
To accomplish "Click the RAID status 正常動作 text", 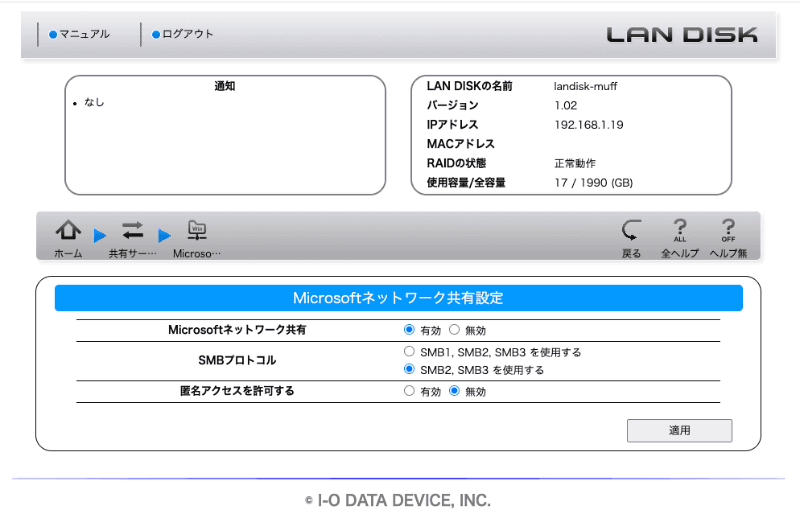I will pos(575,163).
